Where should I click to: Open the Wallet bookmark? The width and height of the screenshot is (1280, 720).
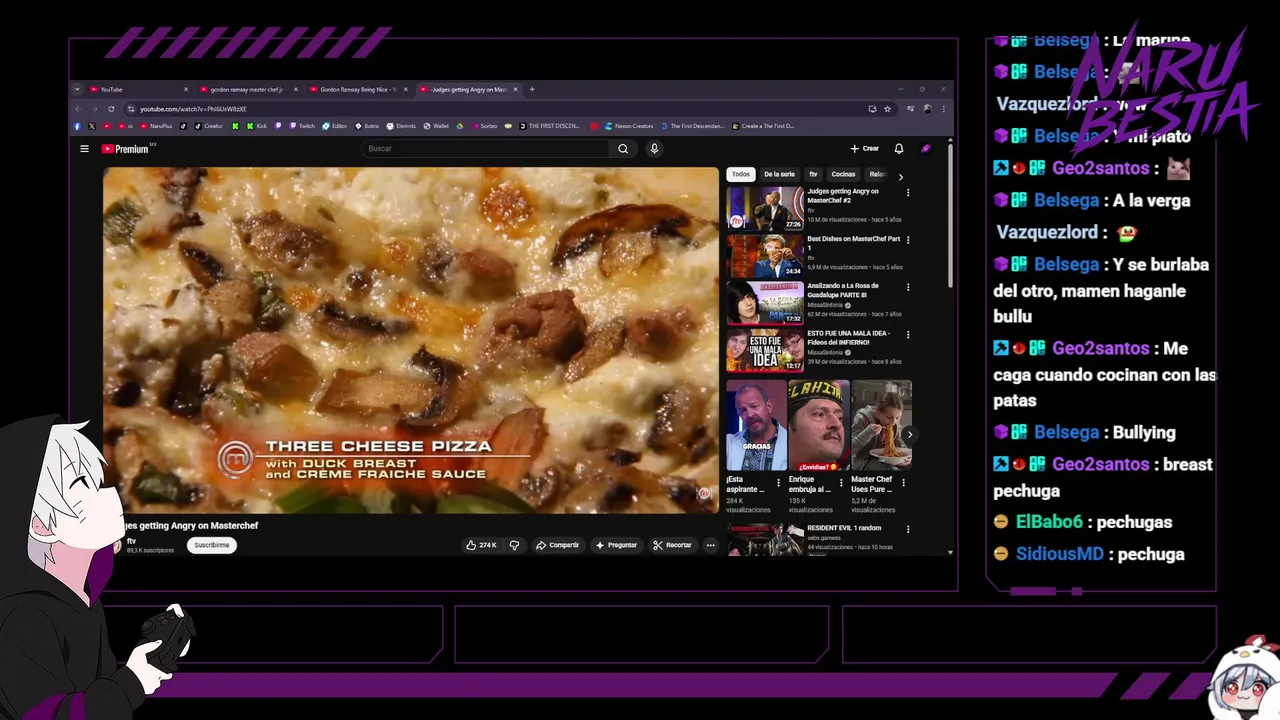[x=436, y=126]
